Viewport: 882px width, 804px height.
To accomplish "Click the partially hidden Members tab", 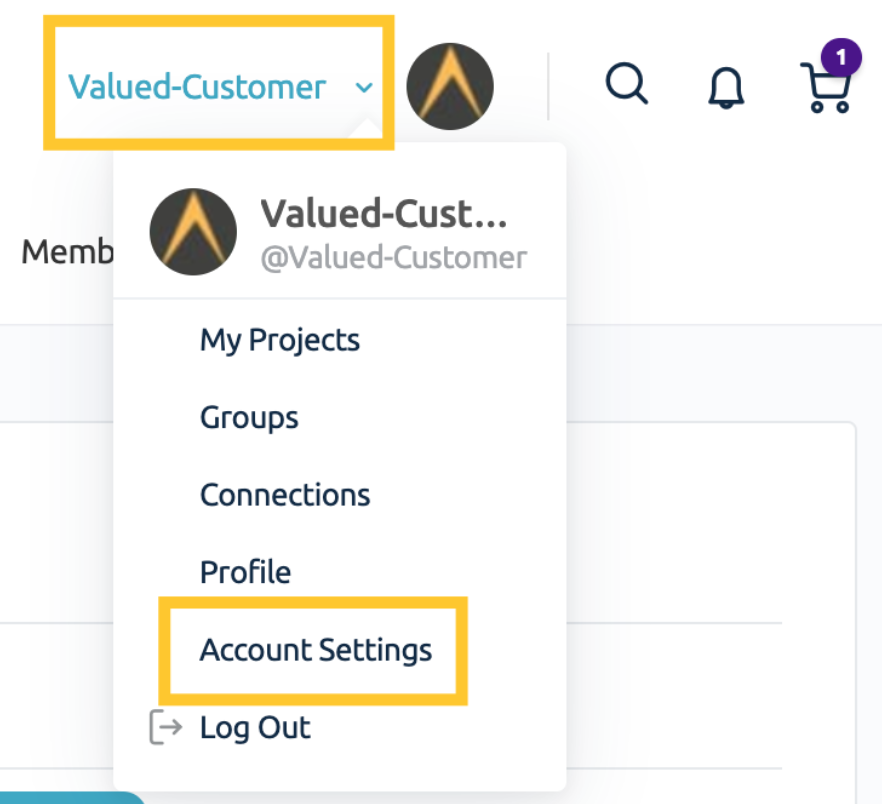I will [x=67, y=251].
